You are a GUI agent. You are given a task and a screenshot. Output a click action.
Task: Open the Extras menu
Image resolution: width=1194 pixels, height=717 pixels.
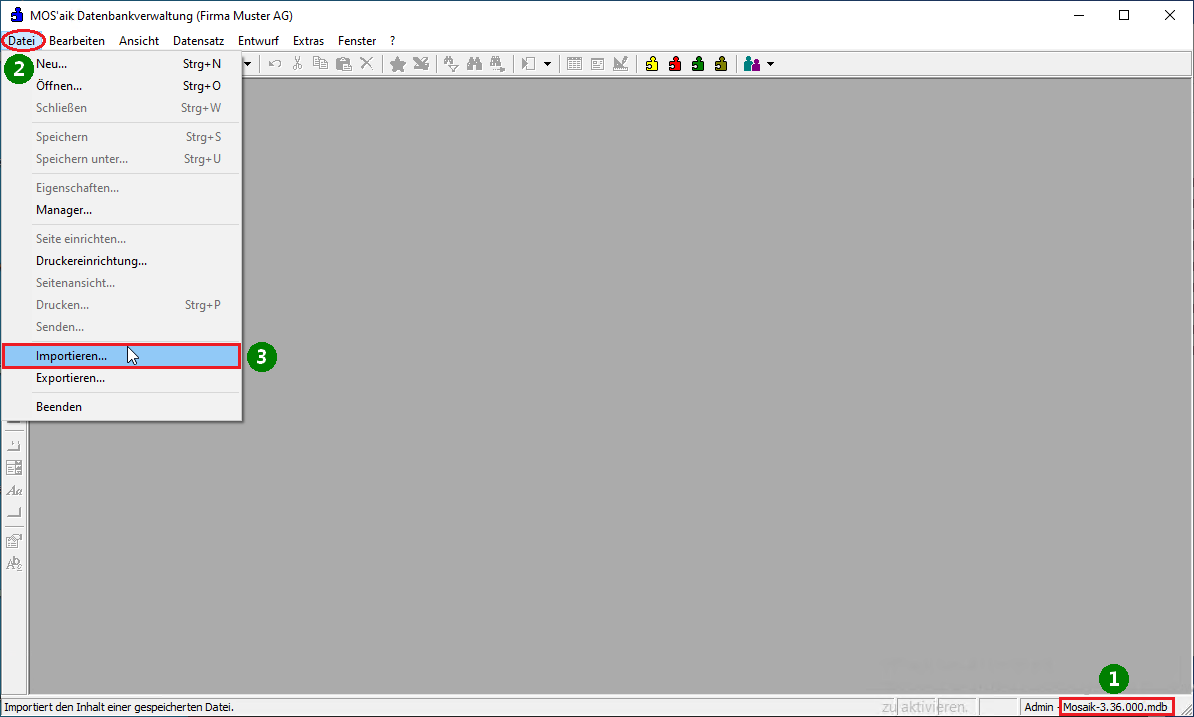[x=308, y=41]
